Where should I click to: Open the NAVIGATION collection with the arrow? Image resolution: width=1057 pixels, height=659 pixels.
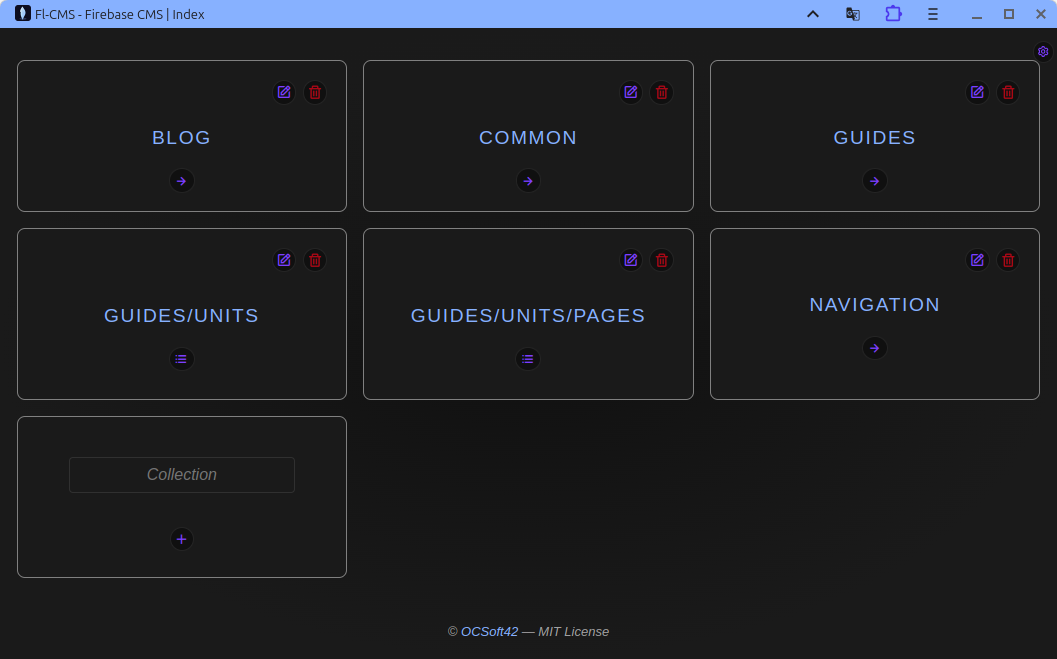[x=874, y=348]
